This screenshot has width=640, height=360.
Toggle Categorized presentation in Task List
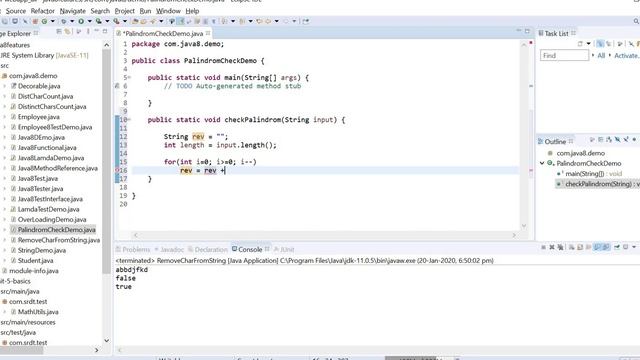pos(600,44)
